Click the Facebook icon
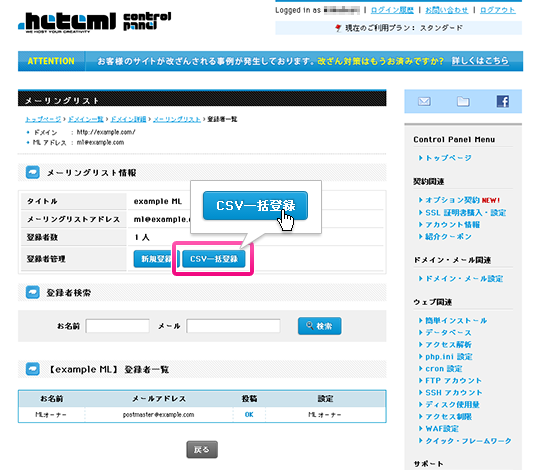Image resolution: width=540 pixels, height=470 pixels. point(502,101)
